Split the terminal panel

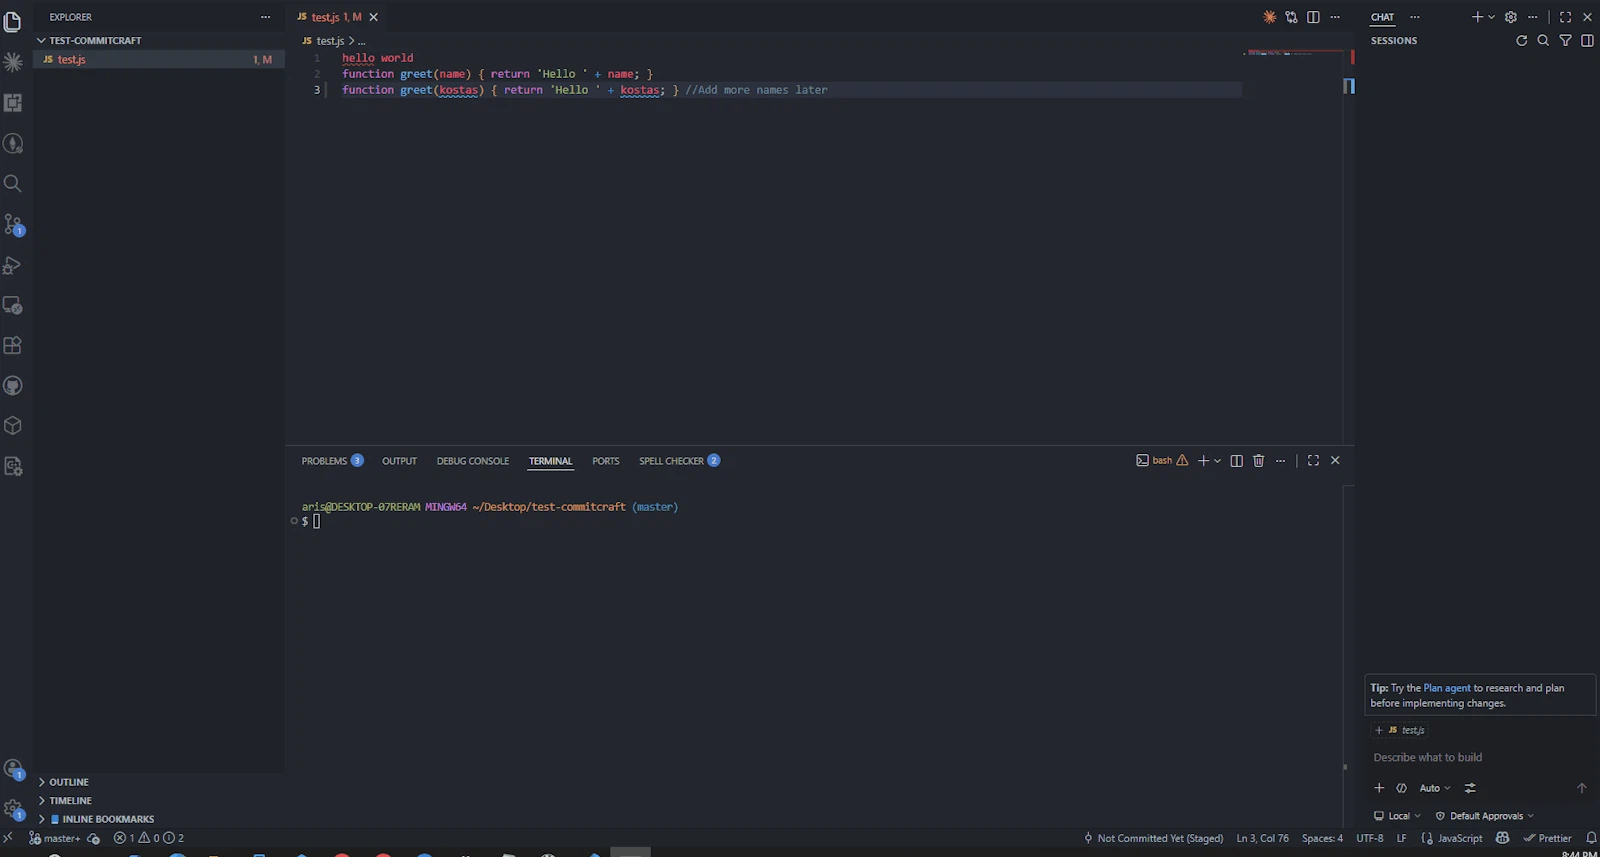pos(1236,461)
